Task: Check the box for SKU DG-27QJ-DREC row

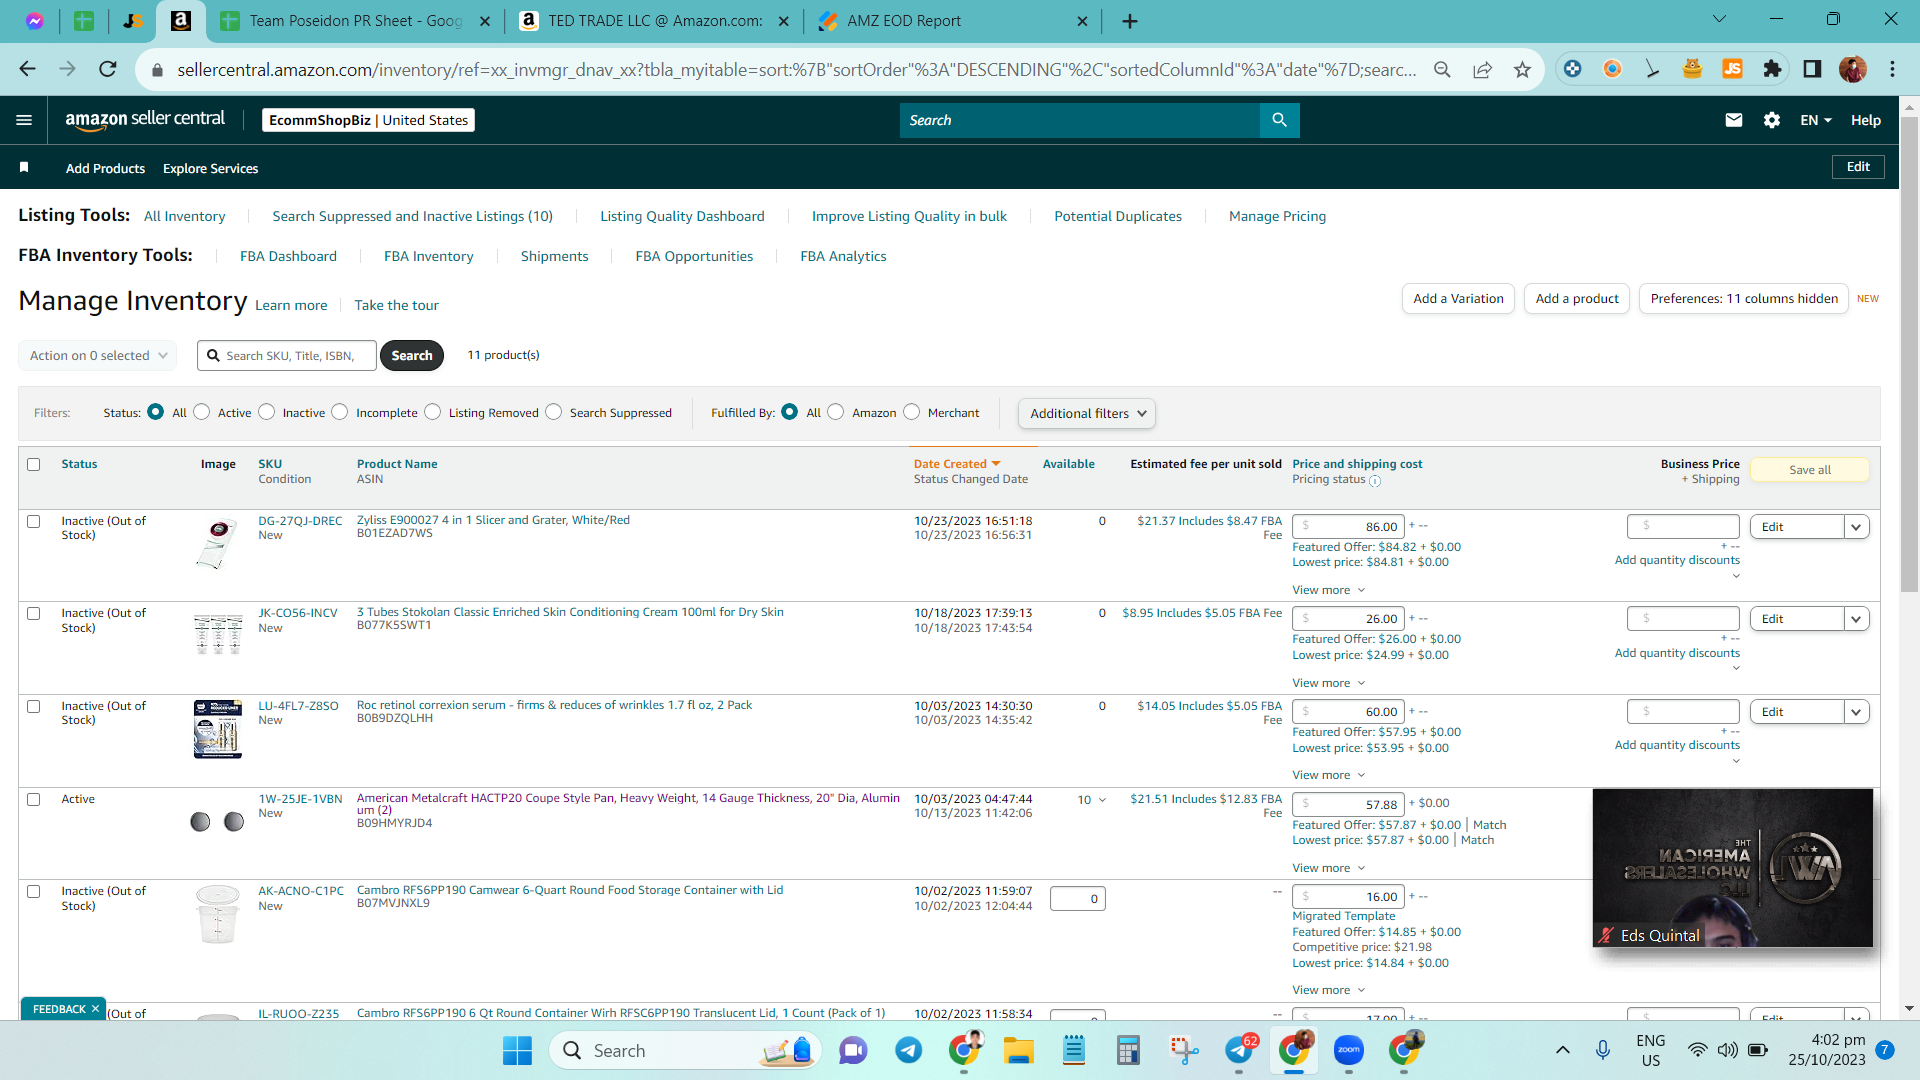Action: 34,521
